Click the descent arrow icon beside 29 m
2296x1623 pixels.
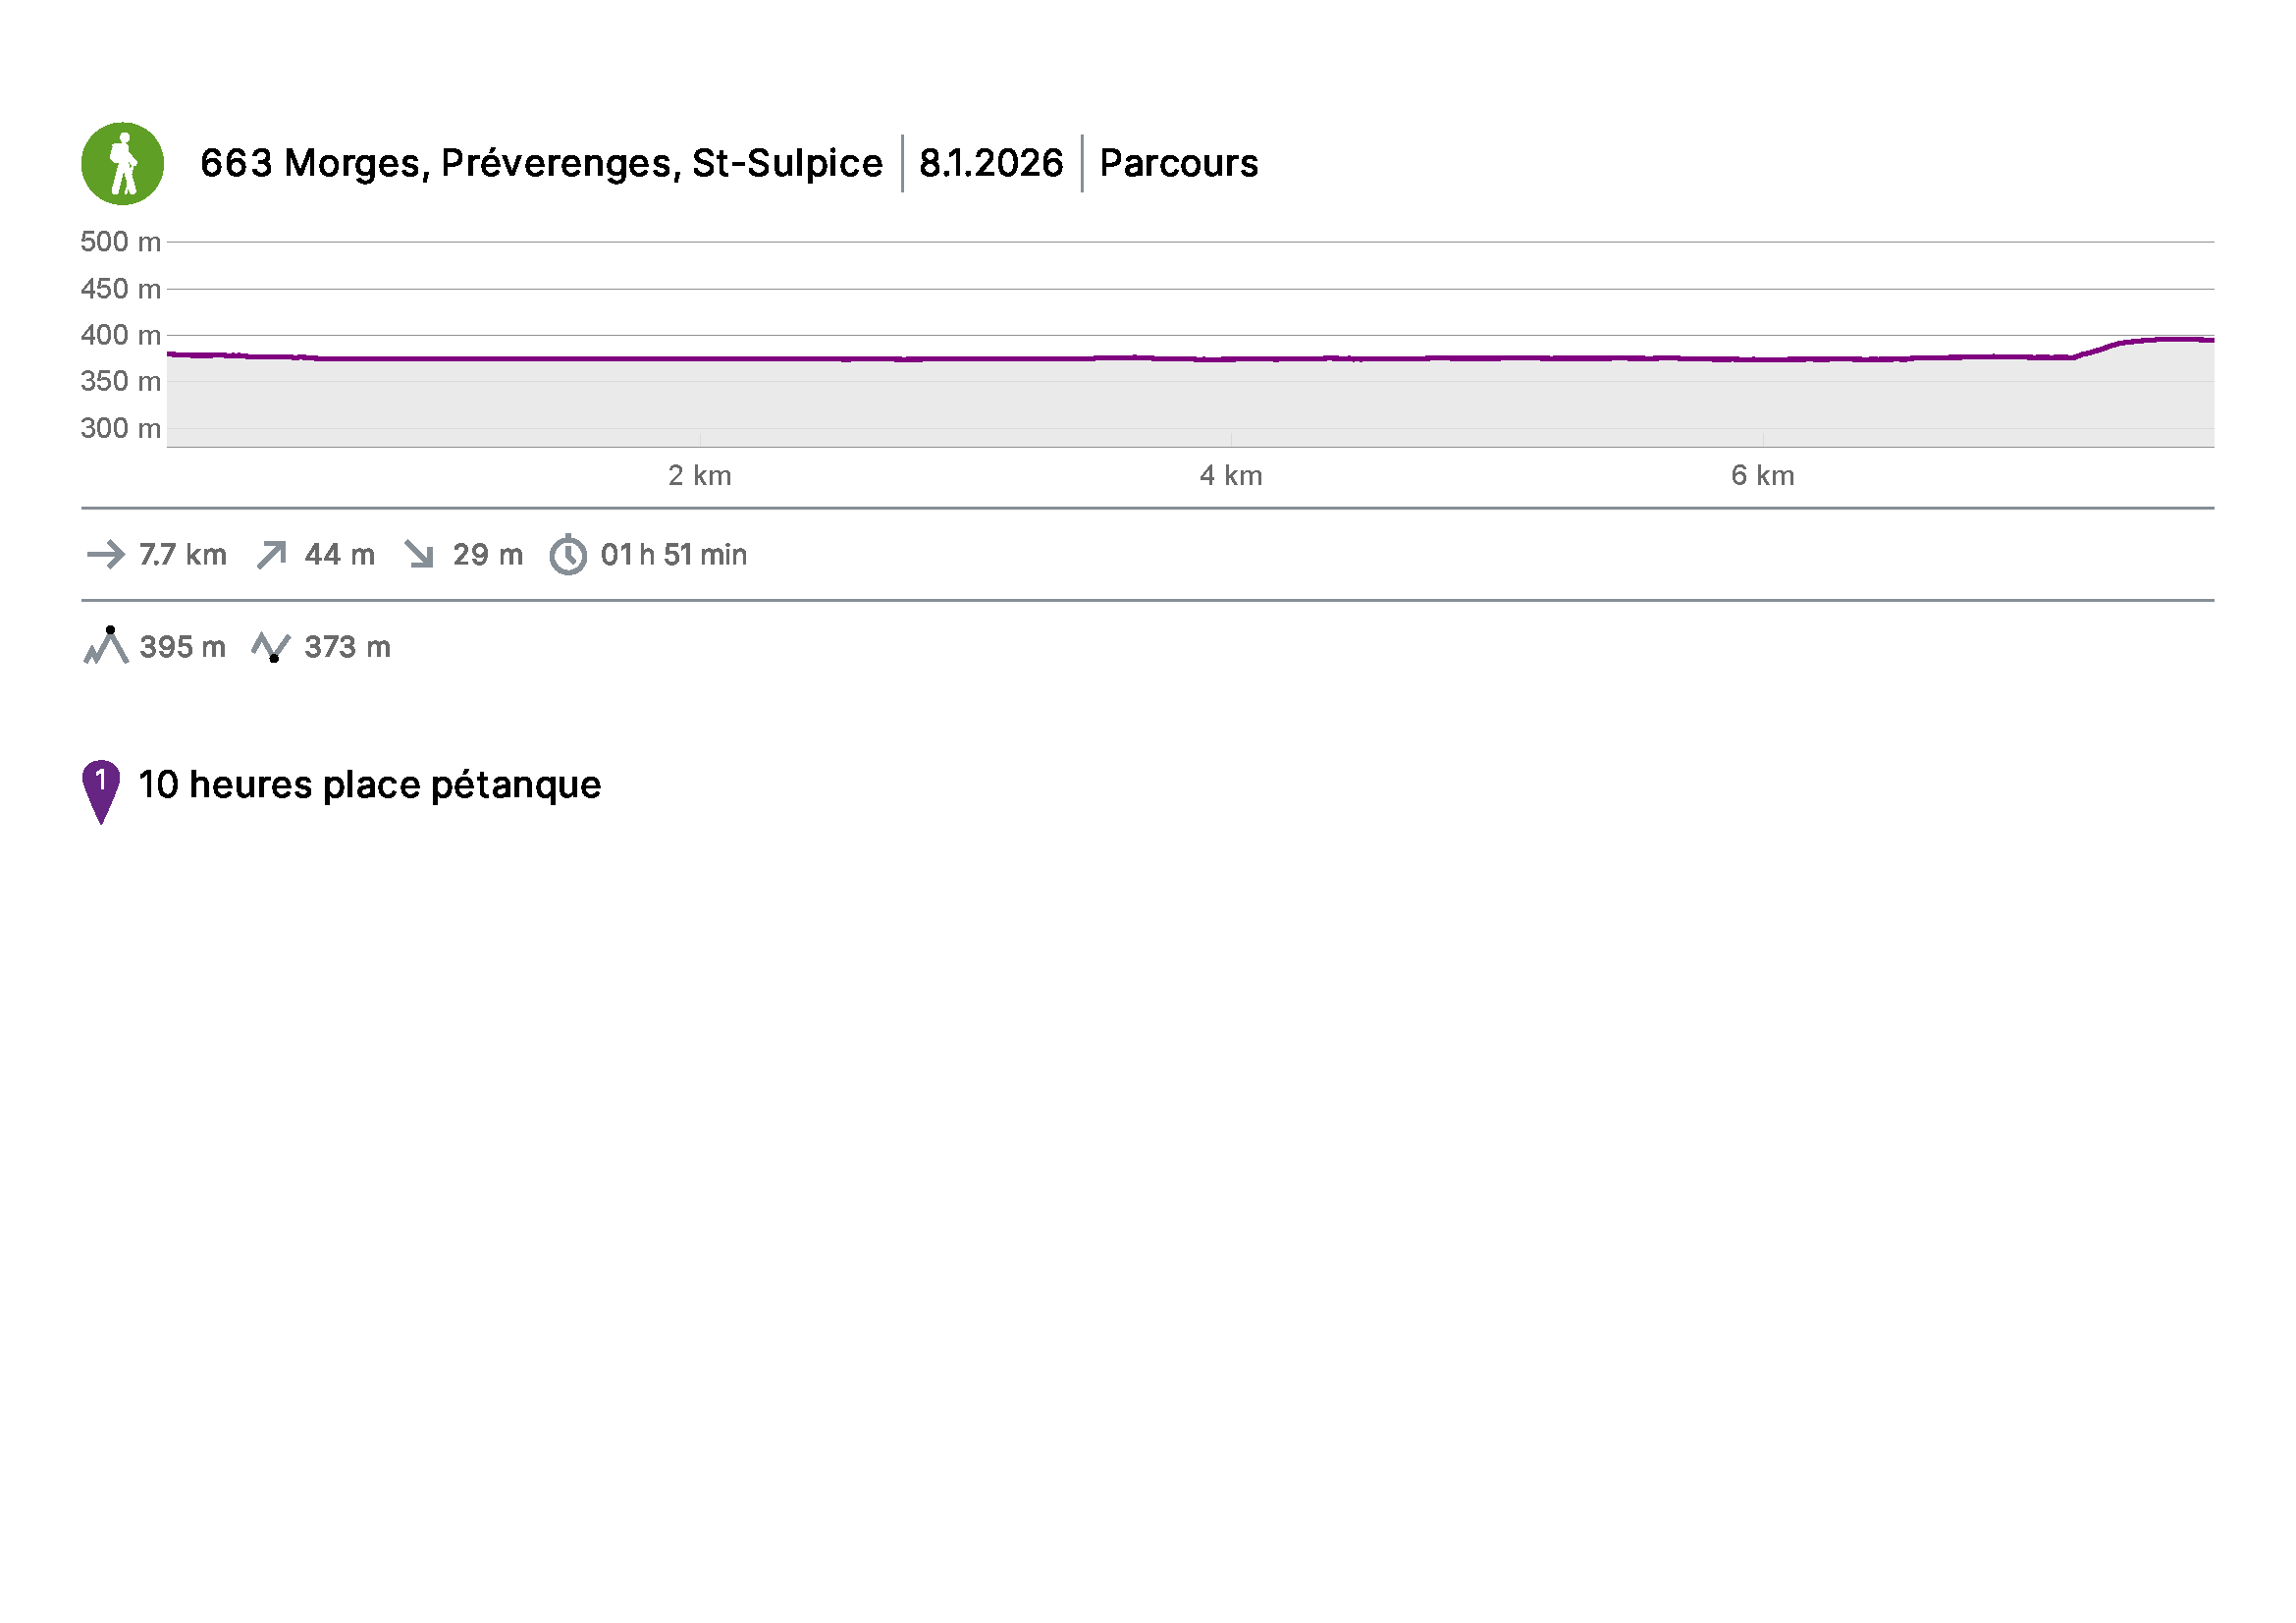(419, 555)
